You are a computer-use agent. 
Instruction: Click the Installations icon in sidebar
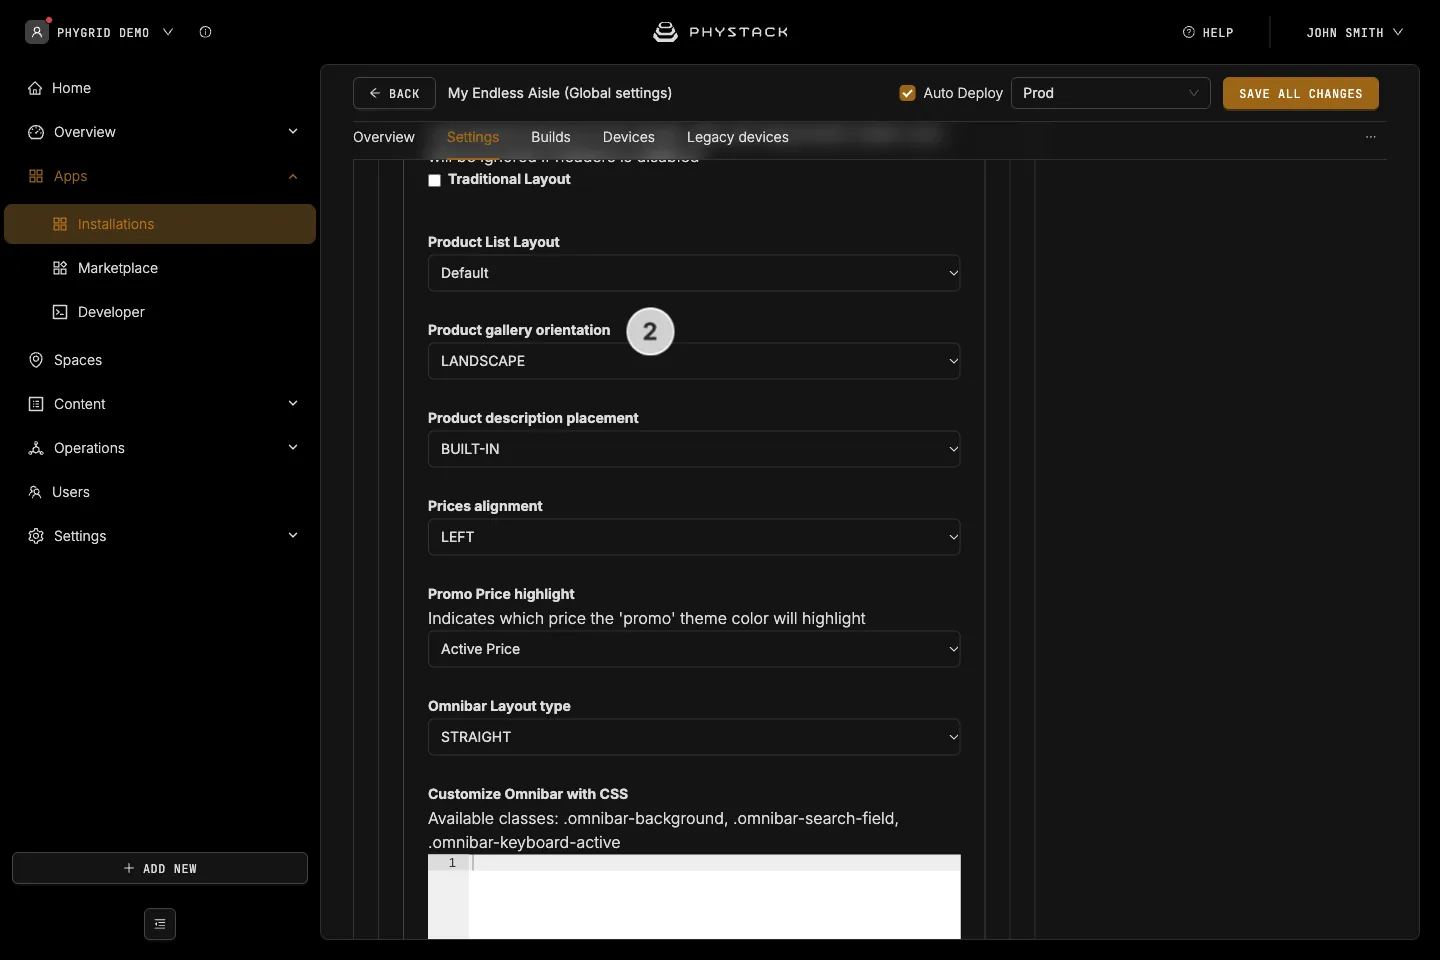tap(60, 224)
